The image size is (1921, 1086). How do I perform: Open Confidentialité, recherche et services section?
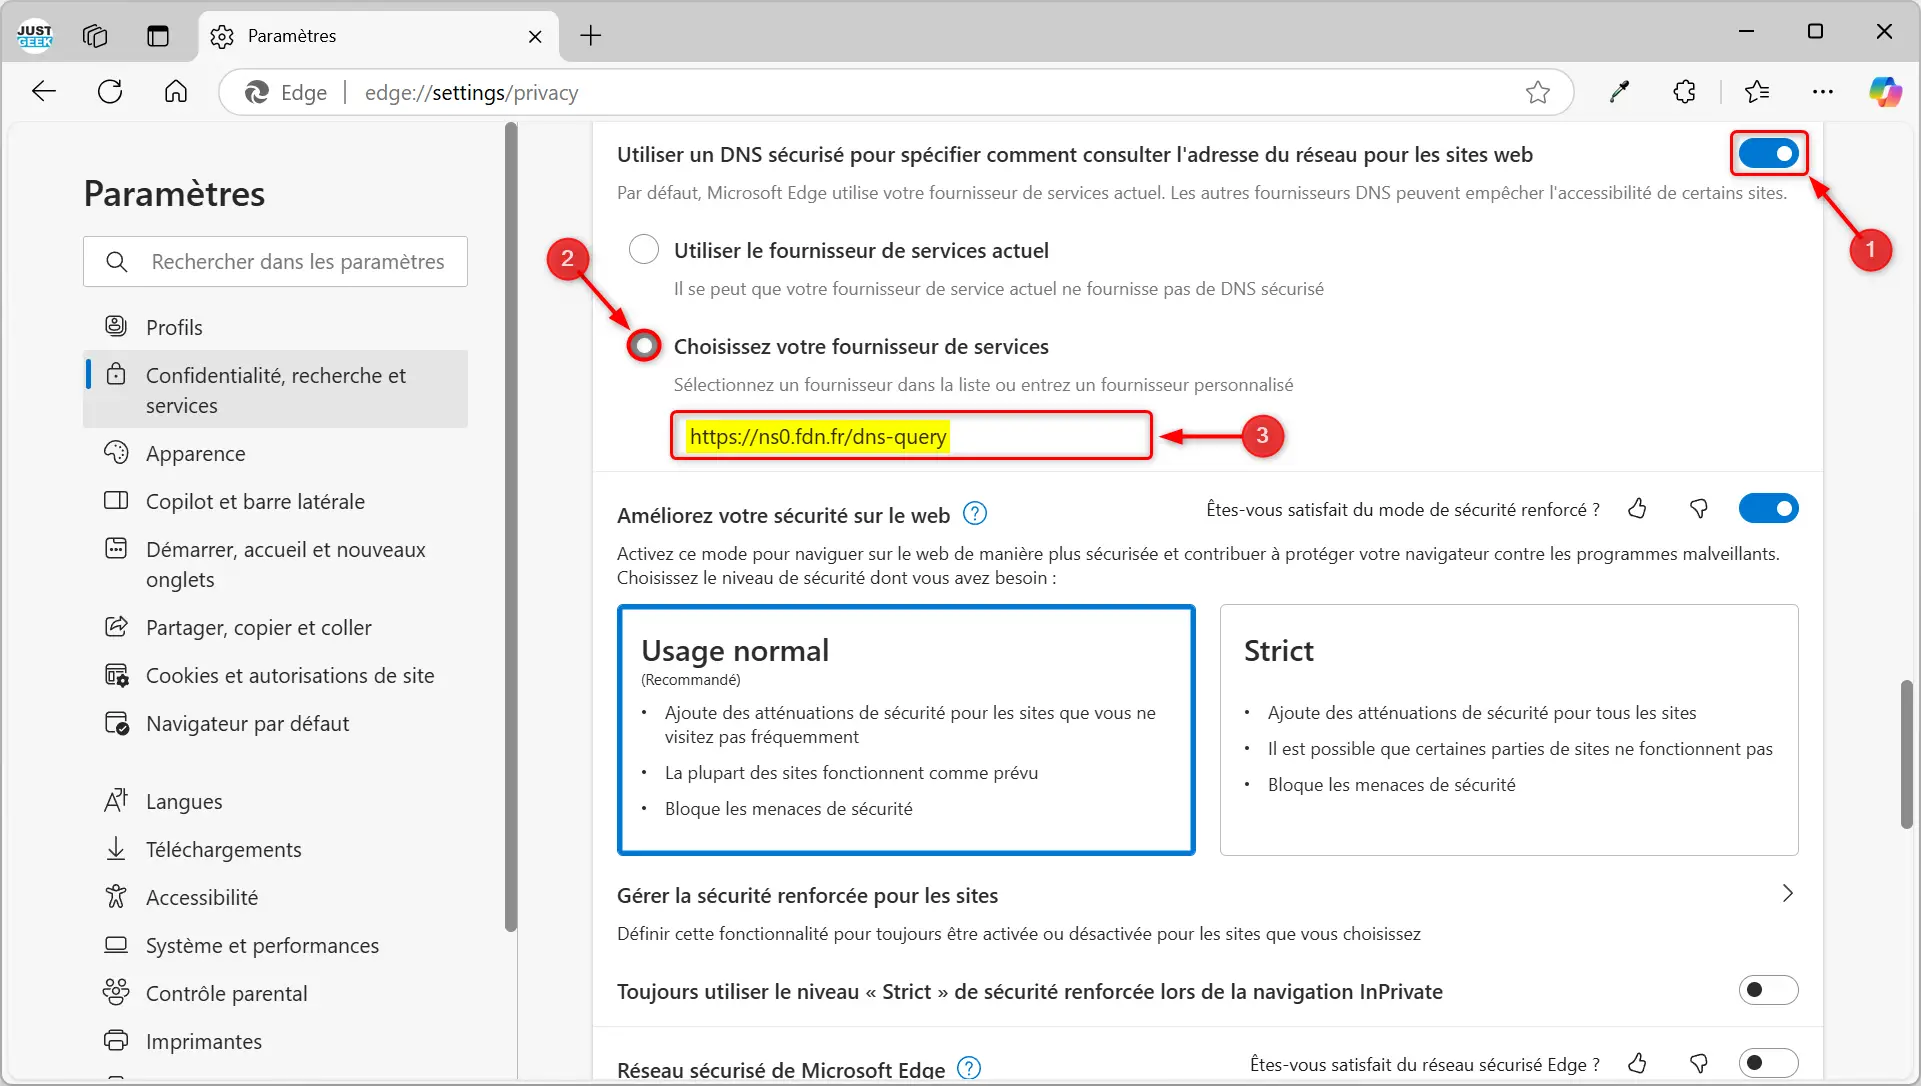275,389
